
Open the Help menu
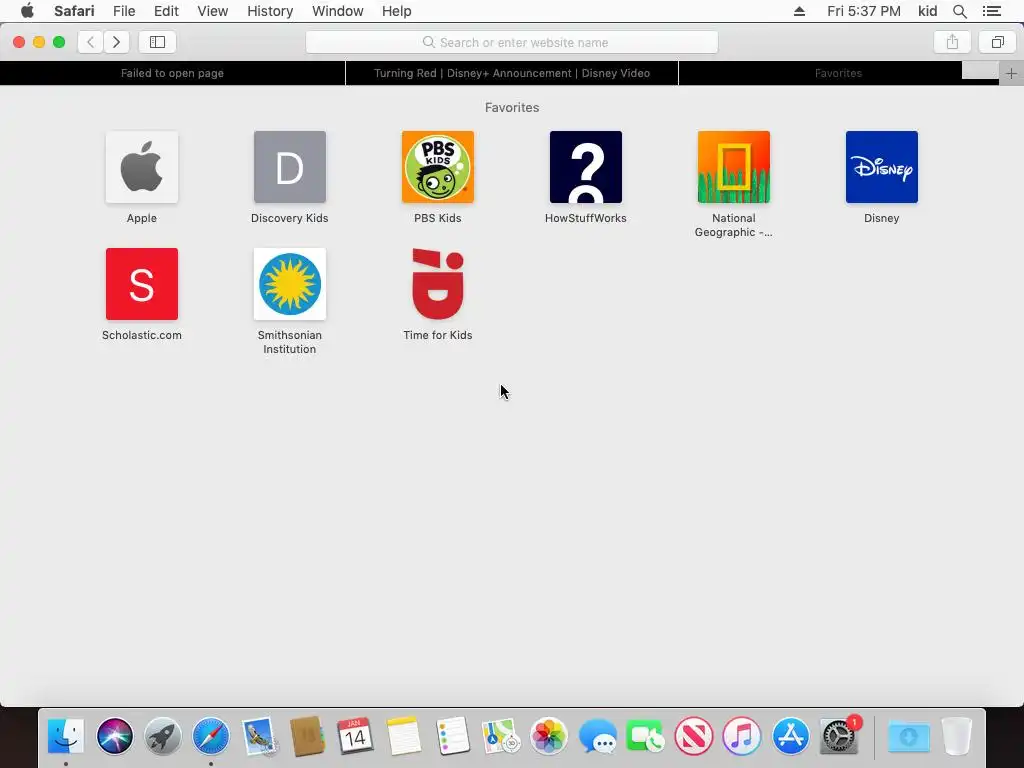click(396, 11)
